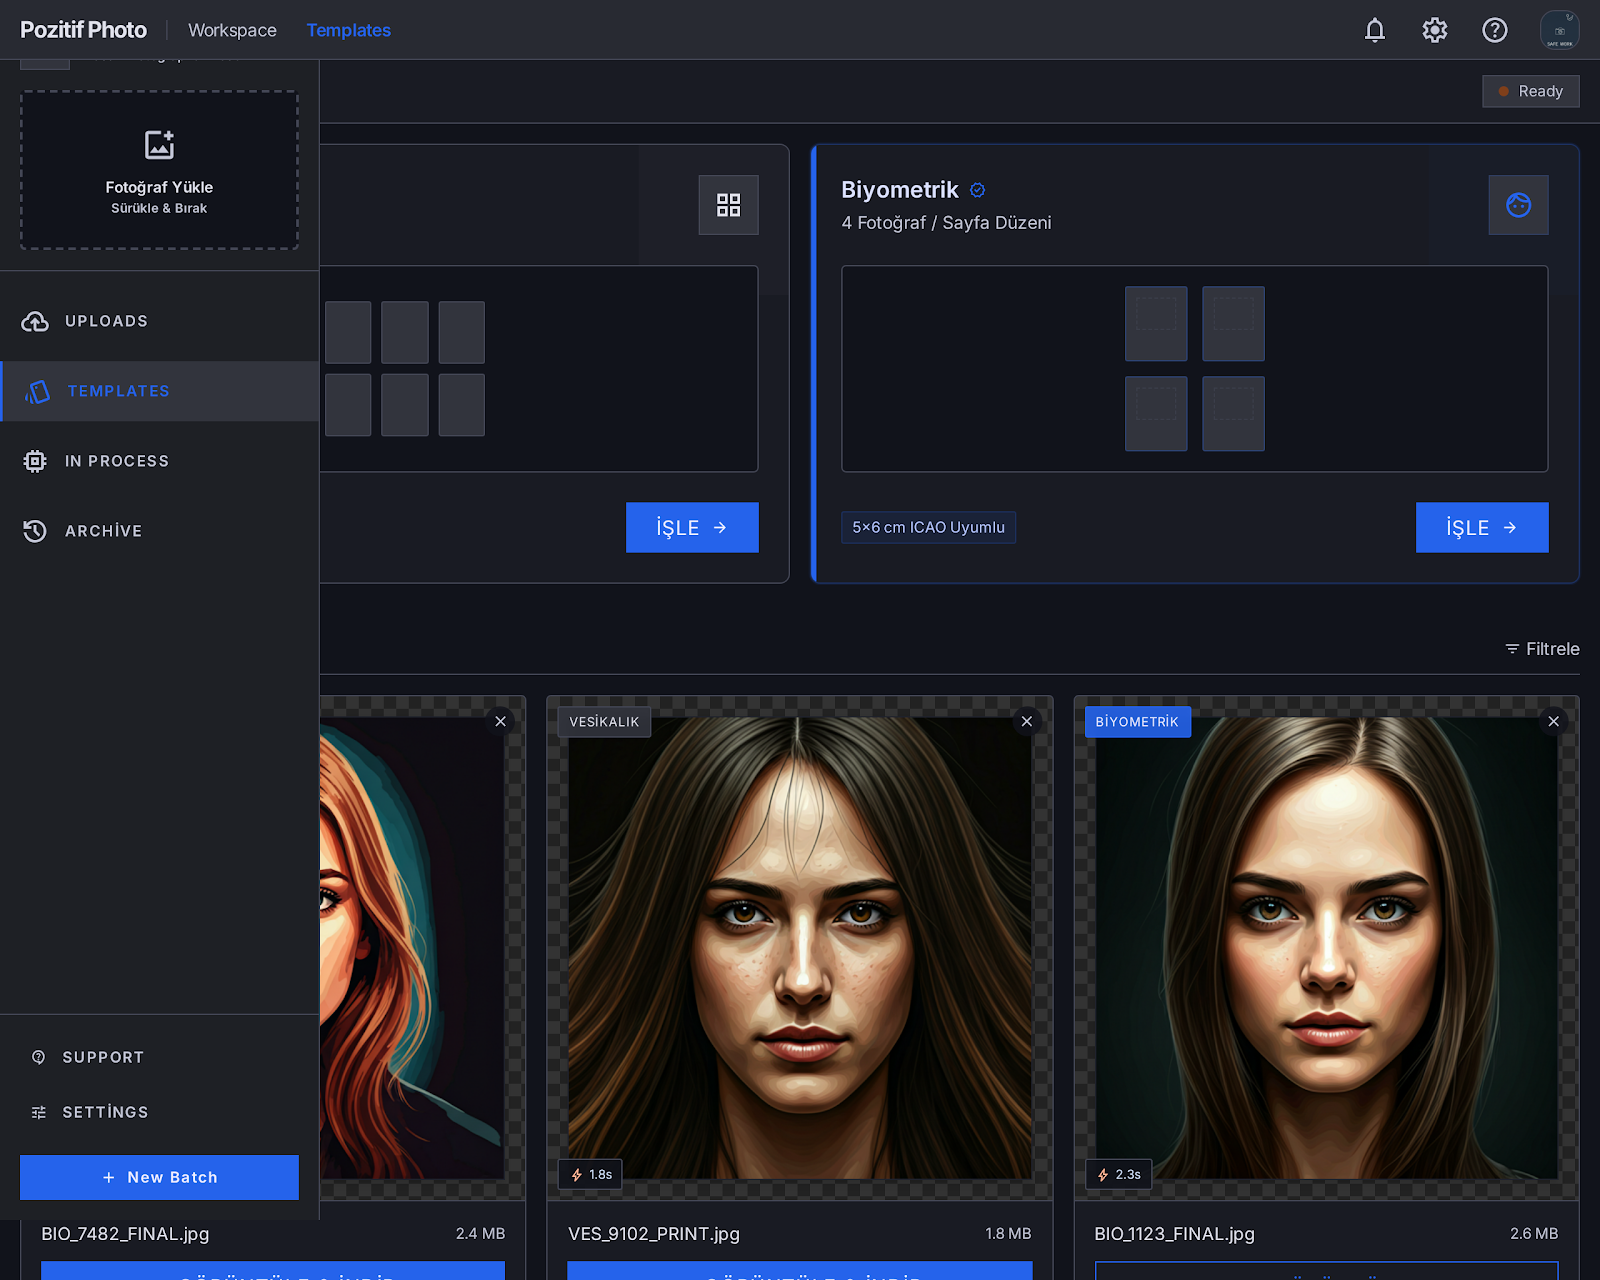Click the grid layout icon button

[x=729, y=205]
